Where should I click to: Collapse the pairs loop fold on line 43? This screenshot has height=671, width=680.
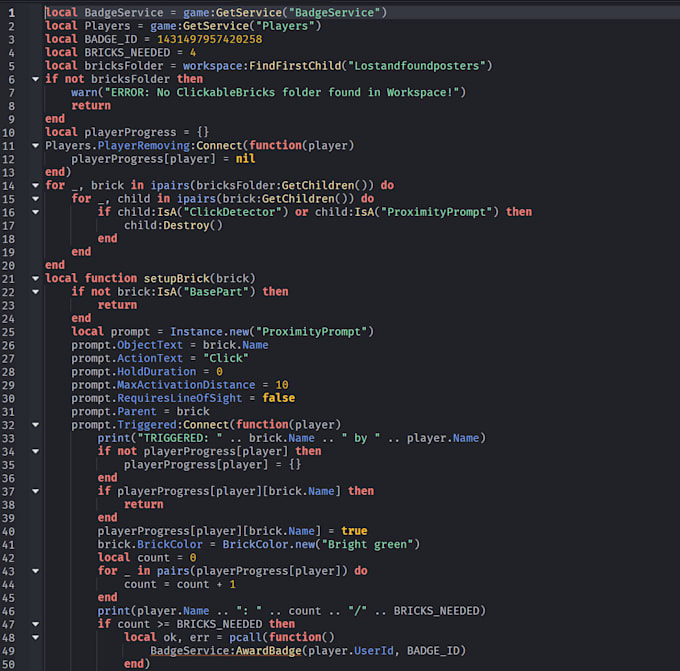click(36, 571)
